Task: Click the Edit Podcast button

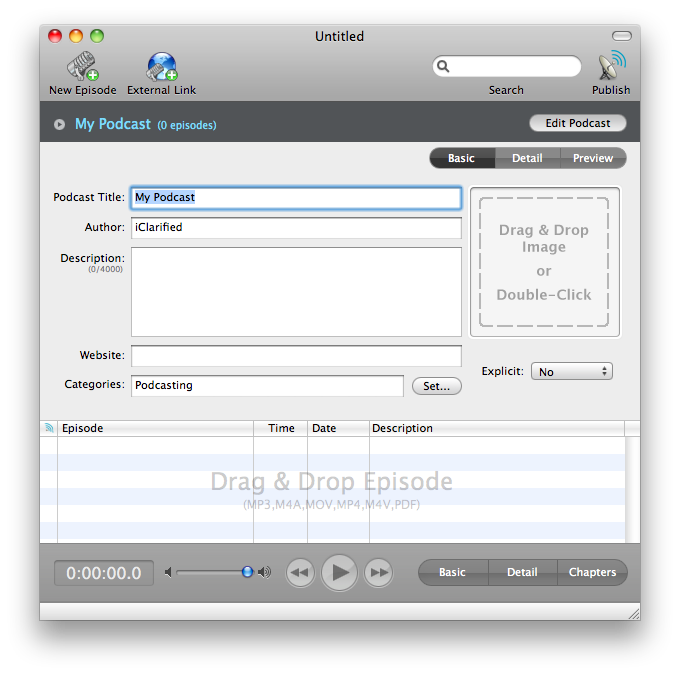Action: [x=578, y=123]
